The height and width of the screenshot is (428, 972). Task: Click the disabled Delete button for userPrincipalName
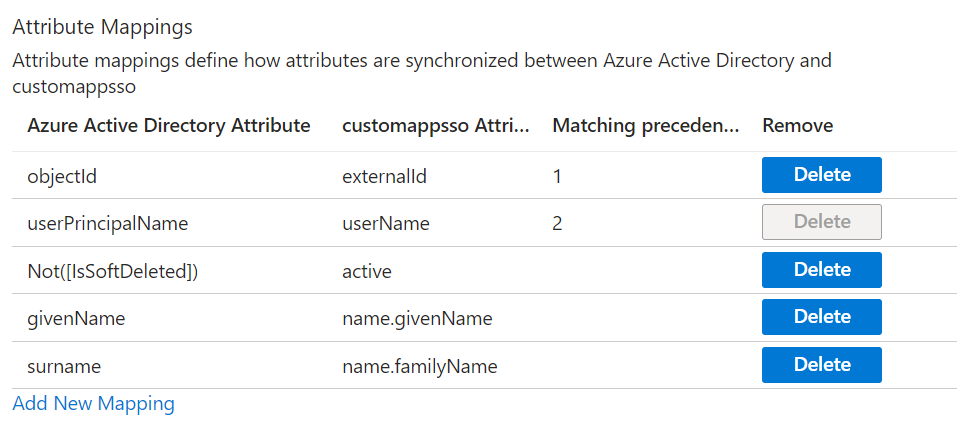(x=821, y=222)
